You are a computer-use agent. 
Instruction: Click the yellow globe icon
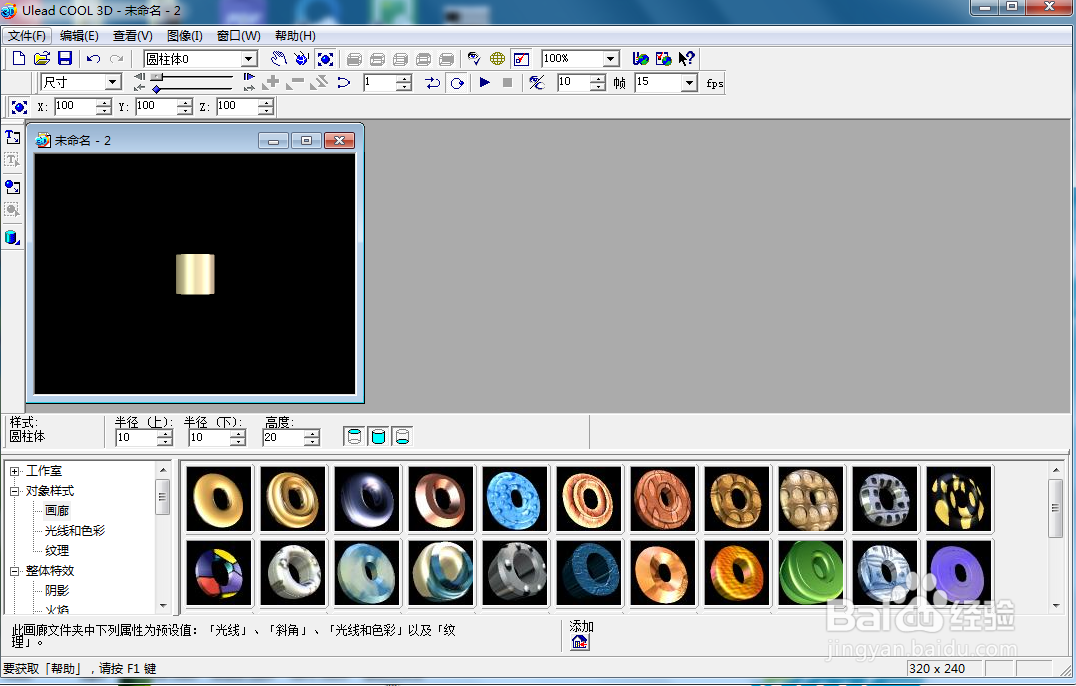(498, 59)
